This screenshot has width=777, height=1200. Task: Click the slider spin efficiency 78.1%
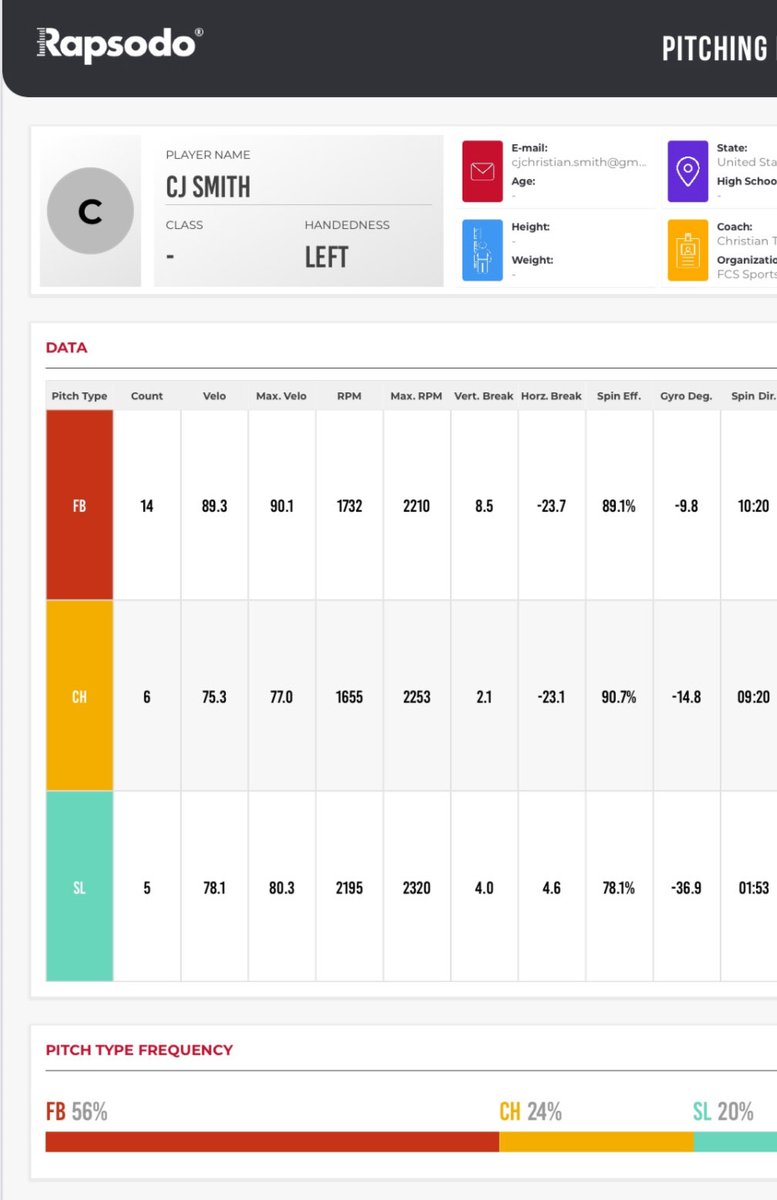coord(619,887)
